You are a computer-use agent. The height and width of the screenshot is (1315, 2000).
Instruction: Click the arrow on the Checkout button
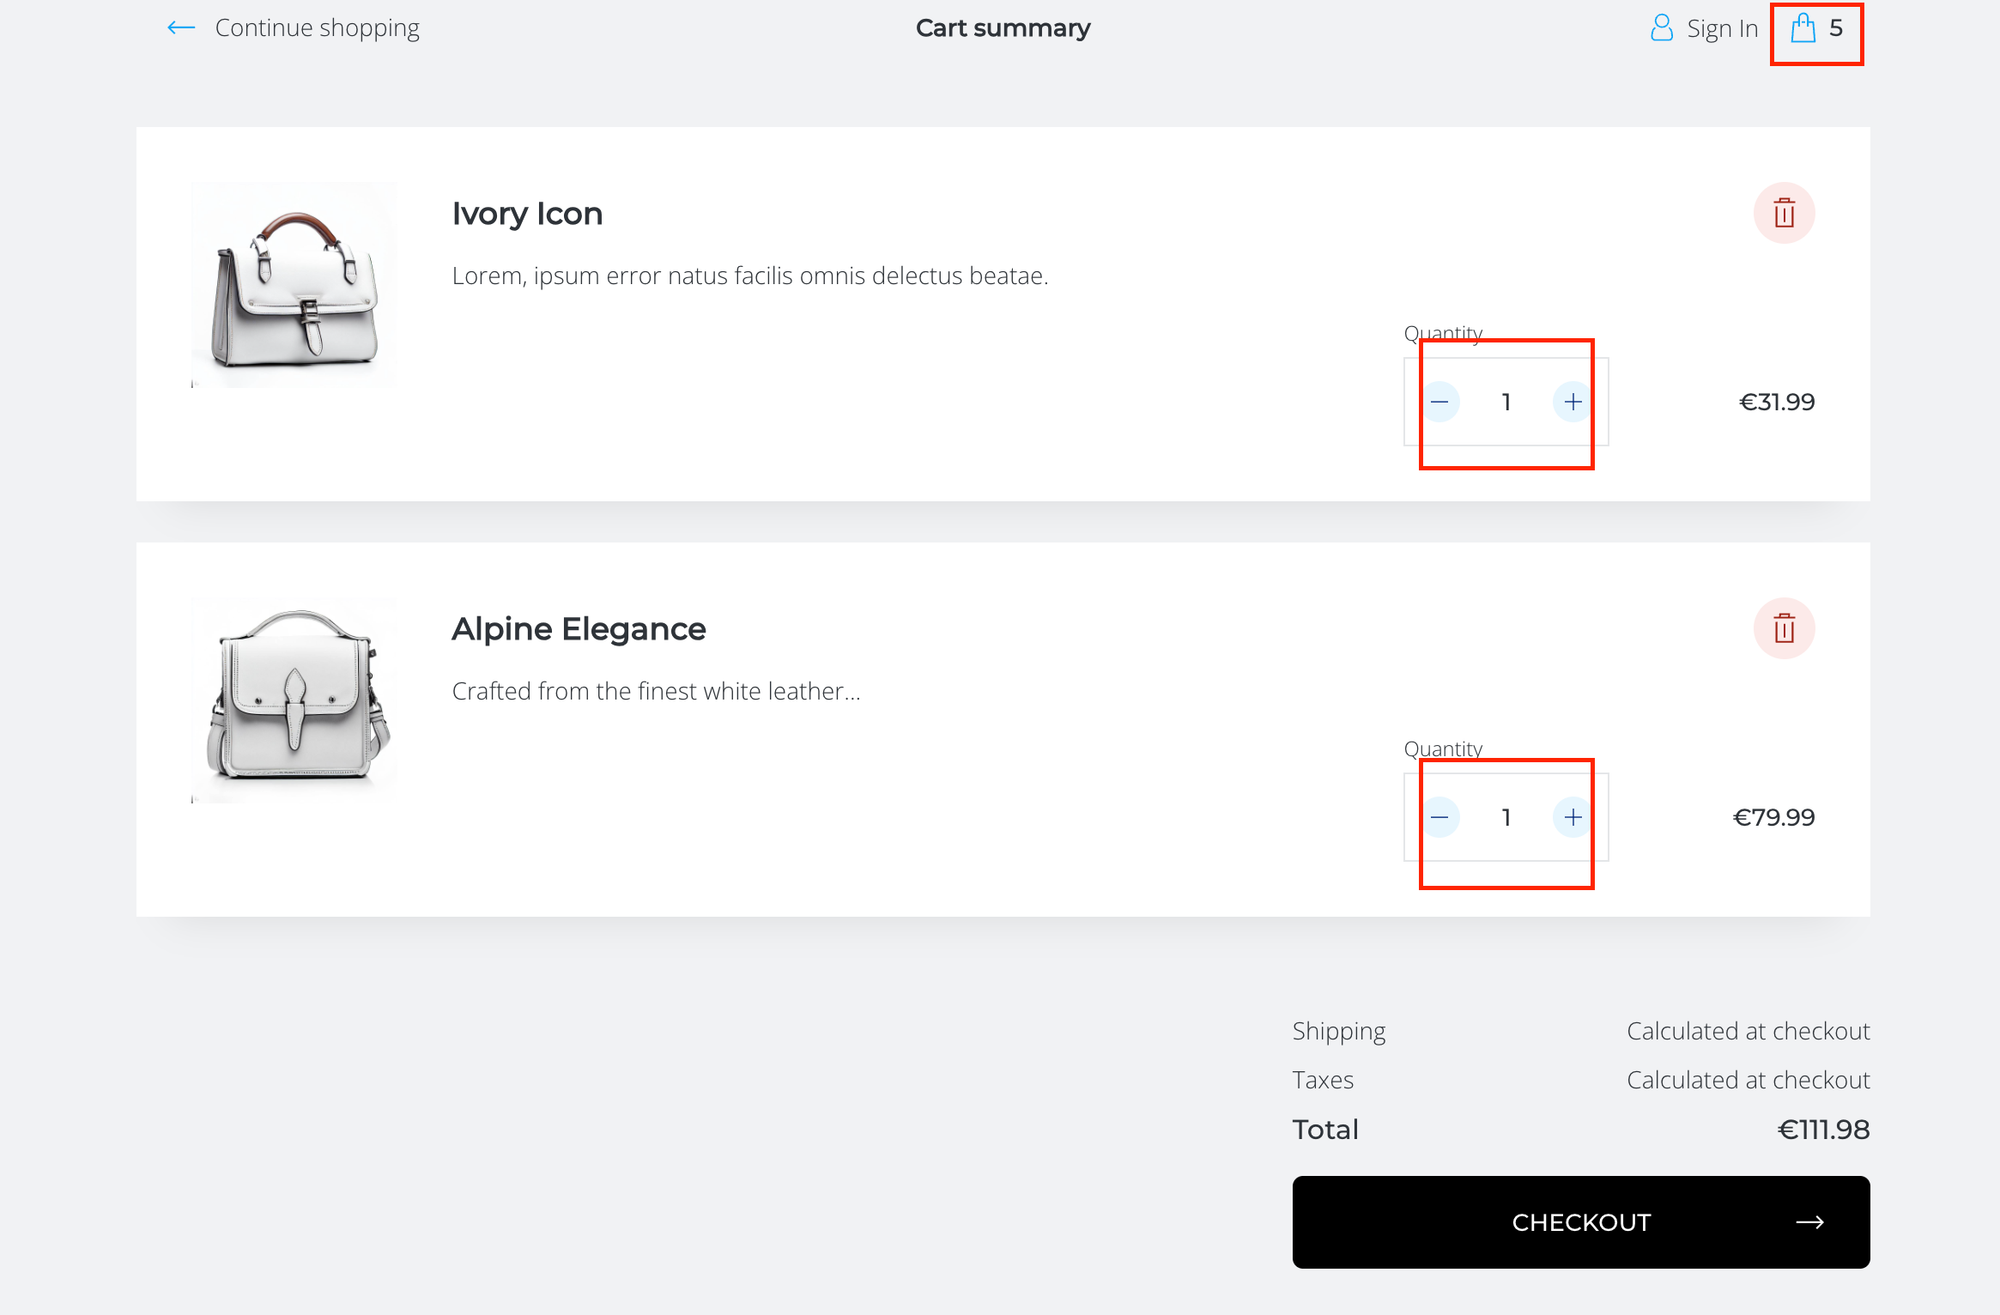(1809, 1222)
